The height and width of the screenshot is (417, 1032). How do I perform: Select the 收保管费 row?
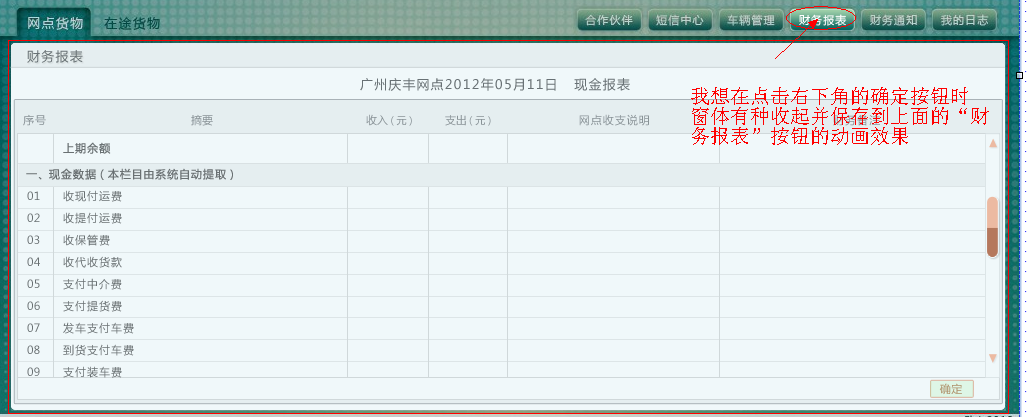502,241
